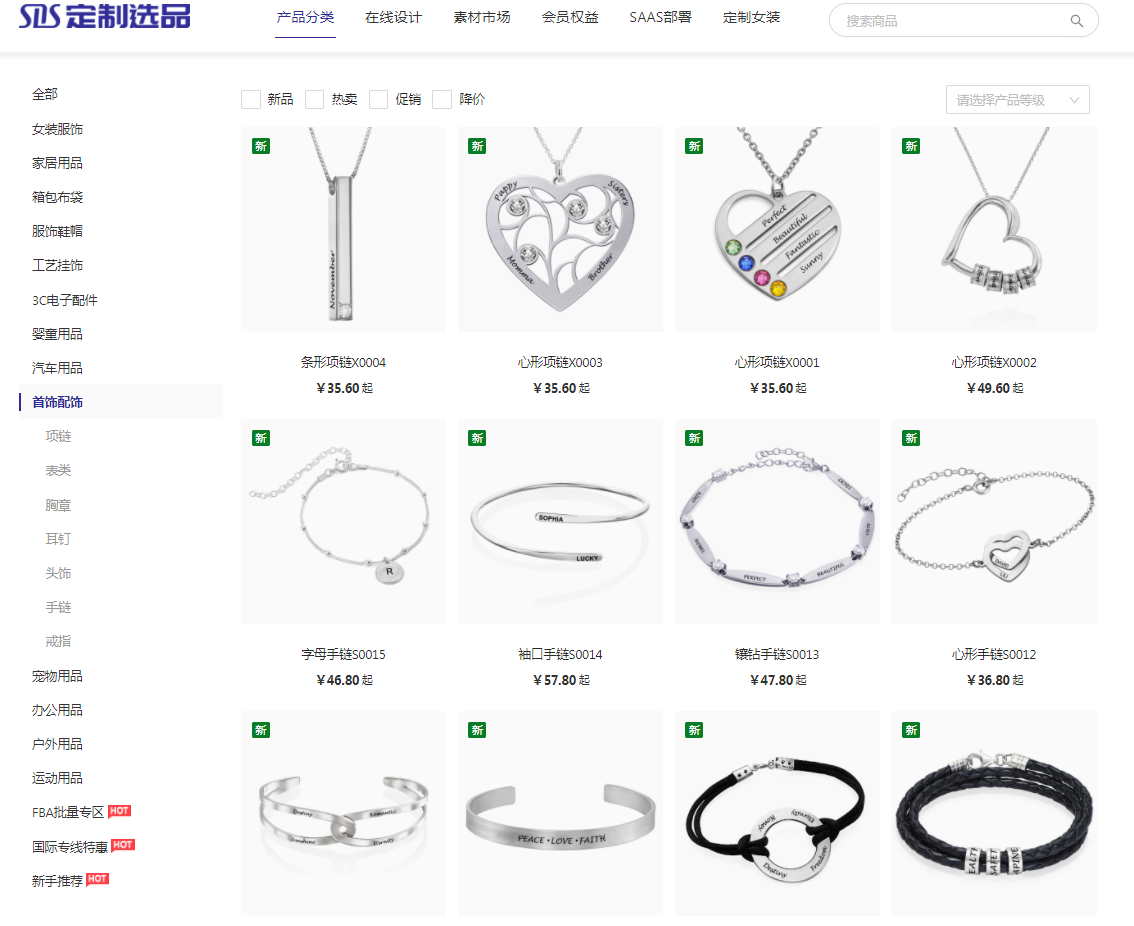
Task: Check the 热卖 filter box
Action: (315, 99)
